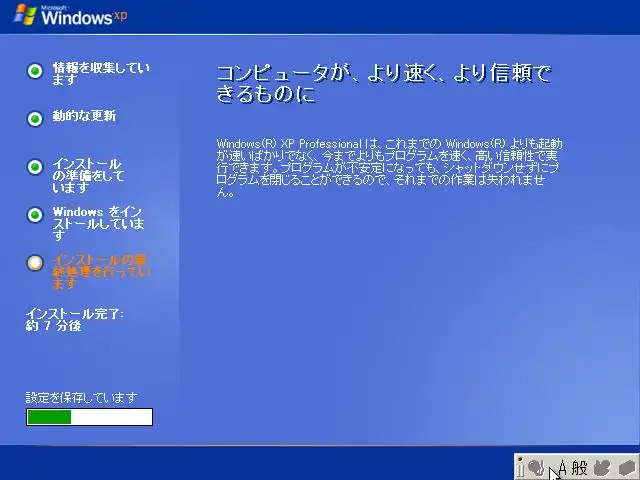
Task: Click the インストールの準備をしています step label
Action: pyautogui.click(x=88, y=176)
